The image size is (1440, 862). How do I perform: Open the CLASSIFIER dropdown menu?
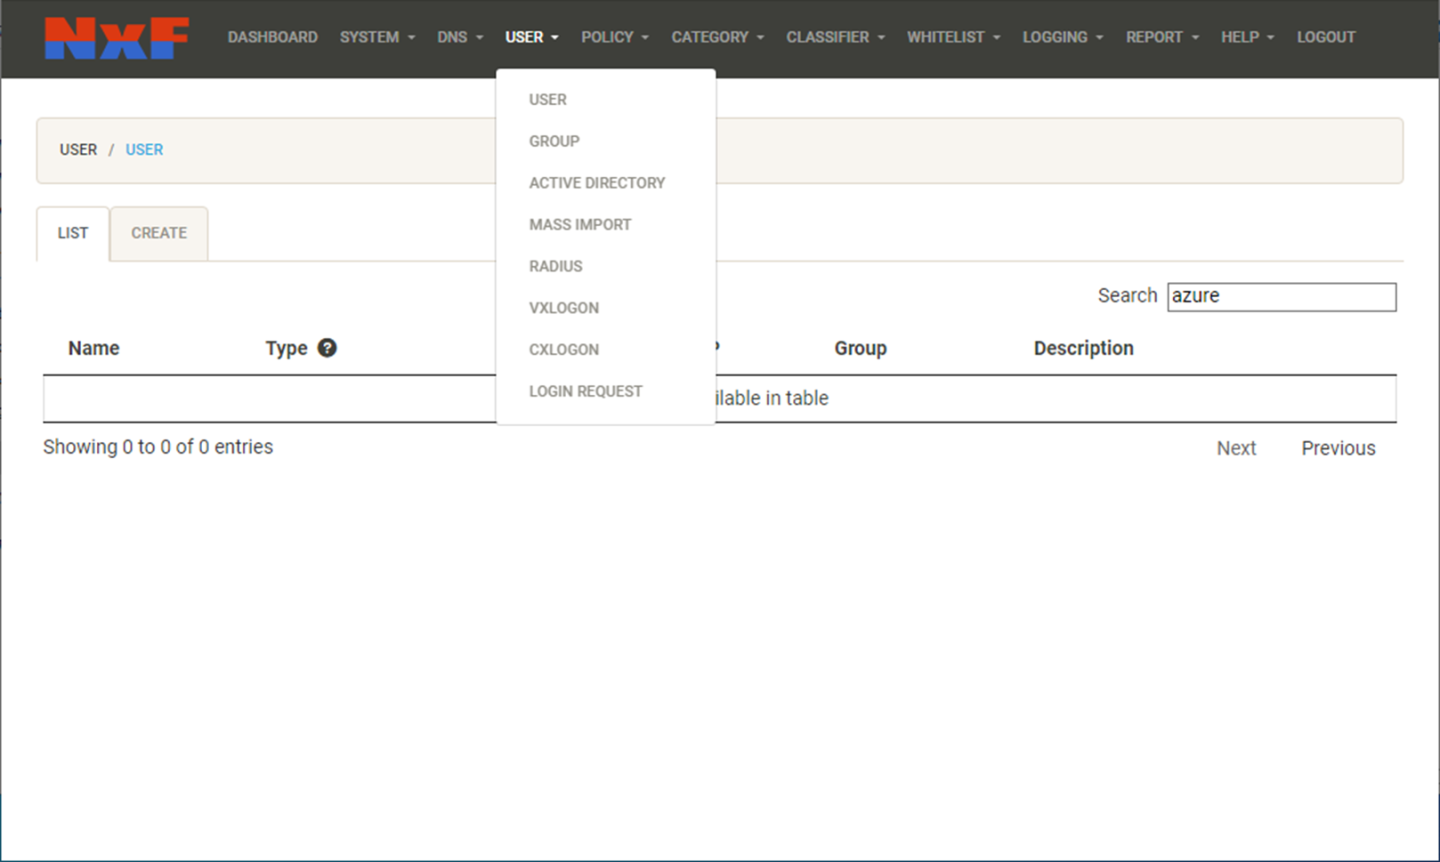(x=835, y=37)
